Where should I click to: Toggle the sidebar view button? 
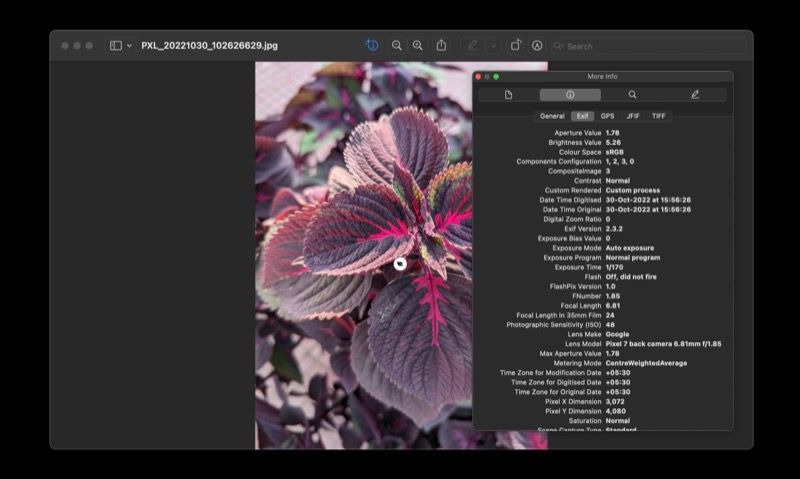(116, 46)
